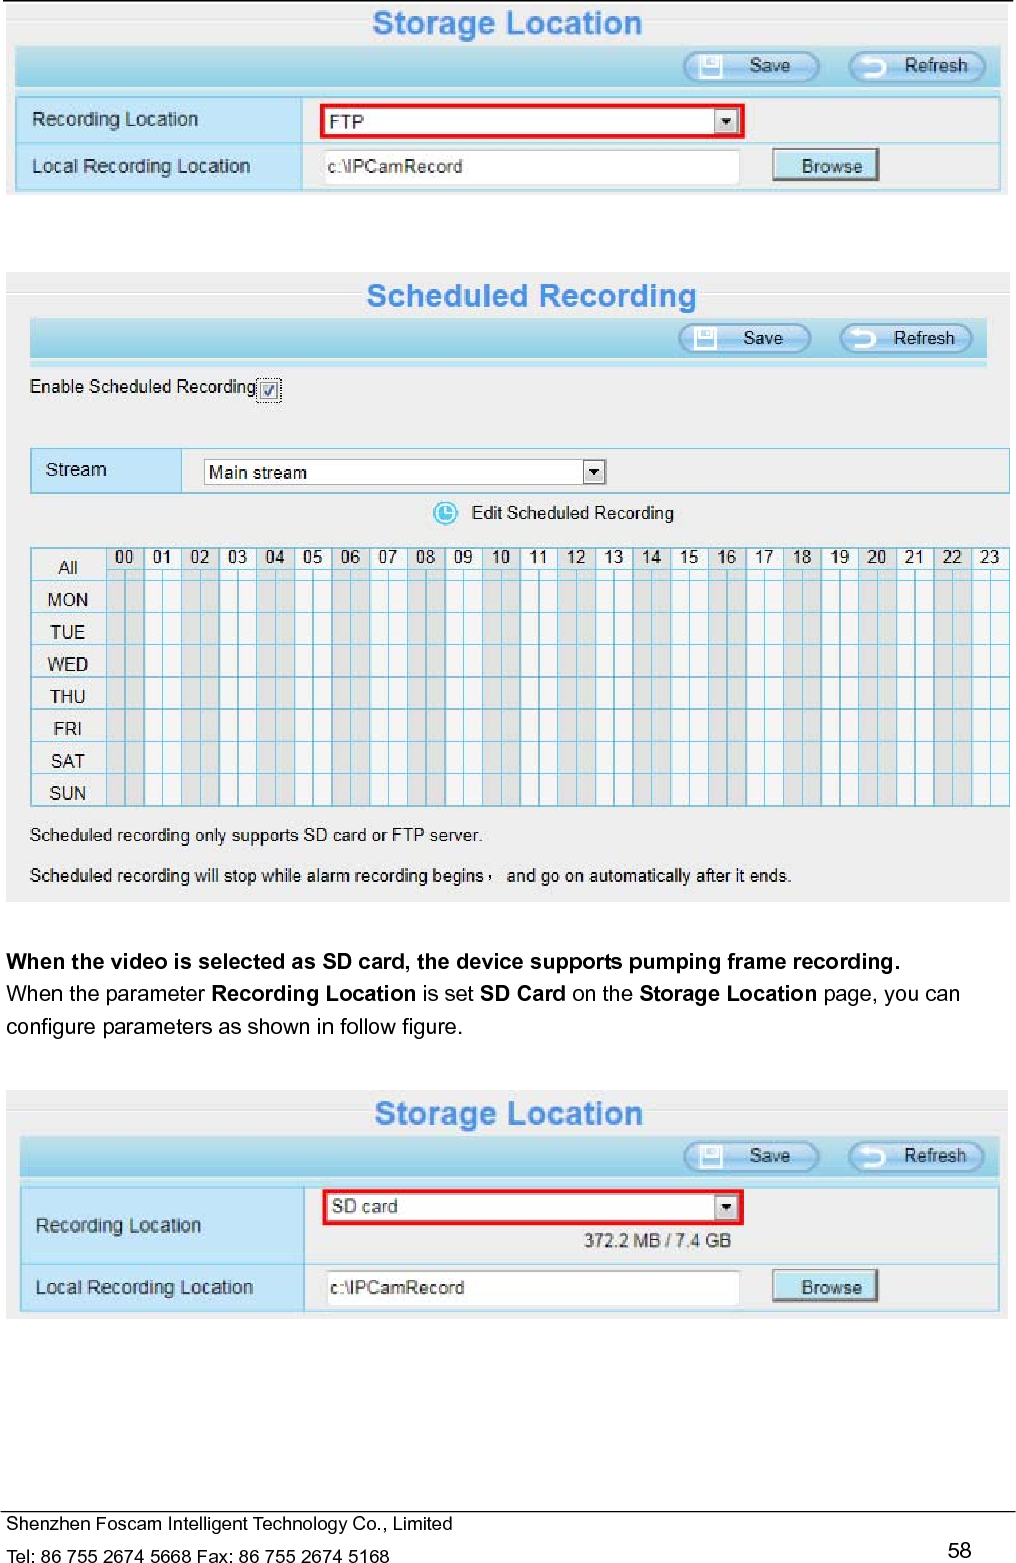1016x1563 pixels.
Task: Click the Save icon in SD card Storage Location
Action: pyautogui.click(x=710, y=1156)
